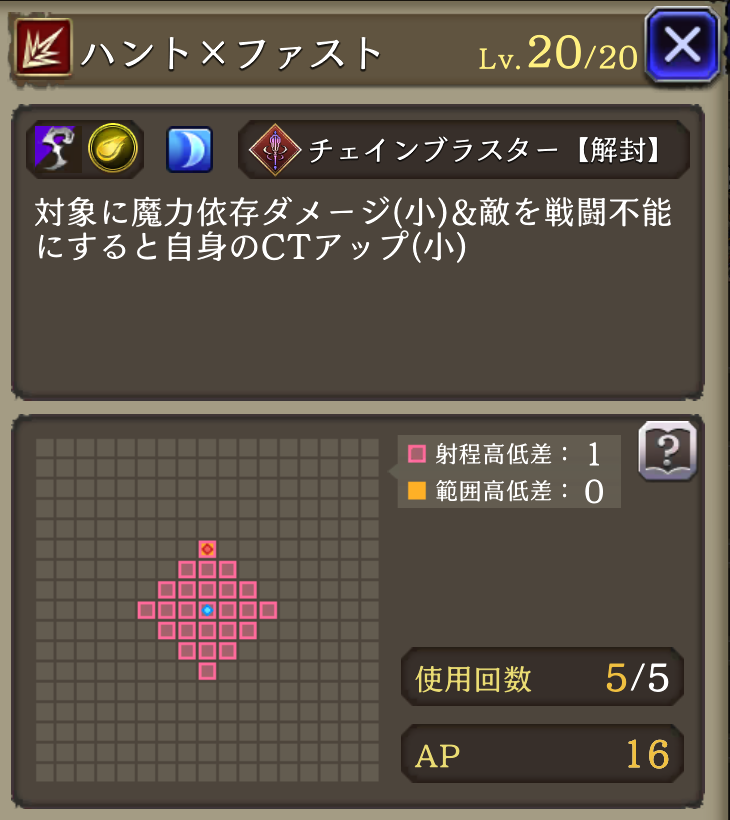The height and width of the screenshot is (820, 730).
Task: Click the pink 射程高低差 legend square
Action: pos(417,453)
